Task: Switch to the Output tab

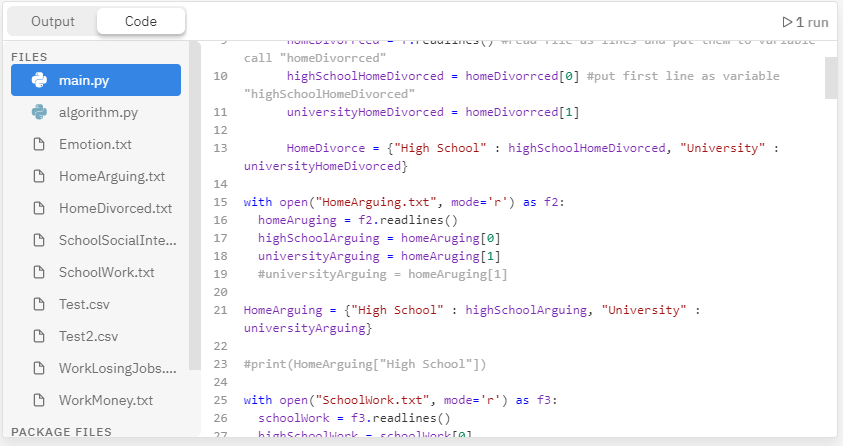Action: [x=53, y=21]
